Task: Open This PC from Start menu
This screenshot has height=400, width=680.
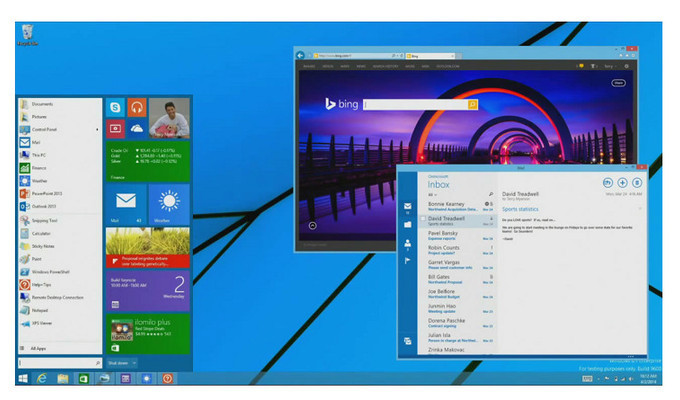Action: 60,155
